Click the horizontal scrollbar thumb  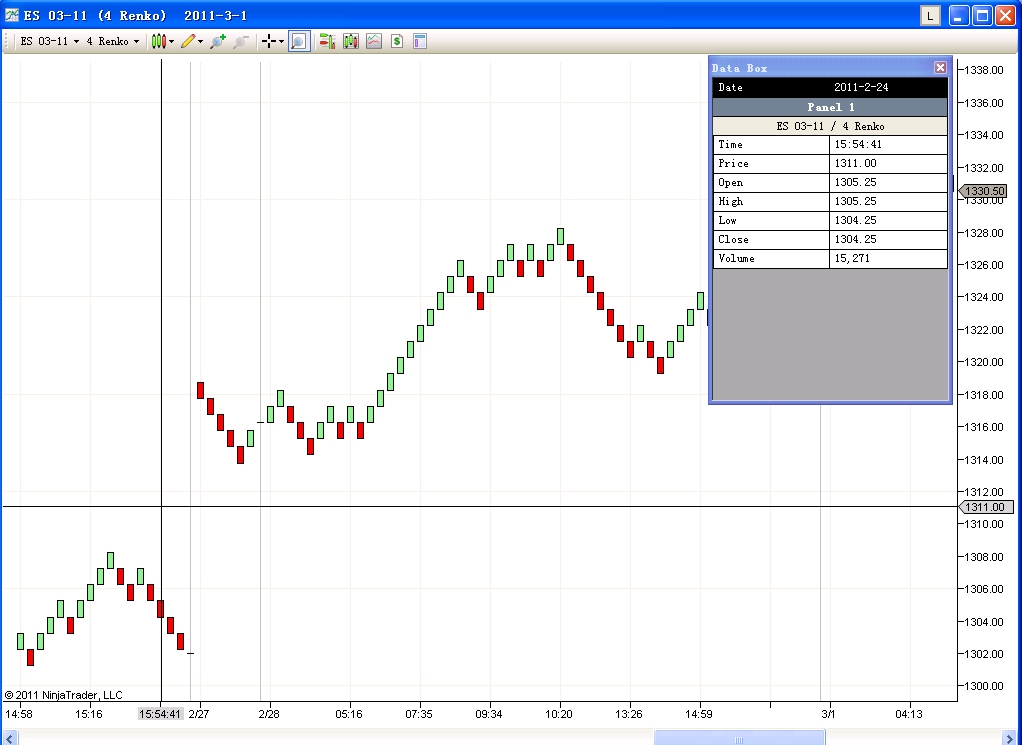pos(739,739)
